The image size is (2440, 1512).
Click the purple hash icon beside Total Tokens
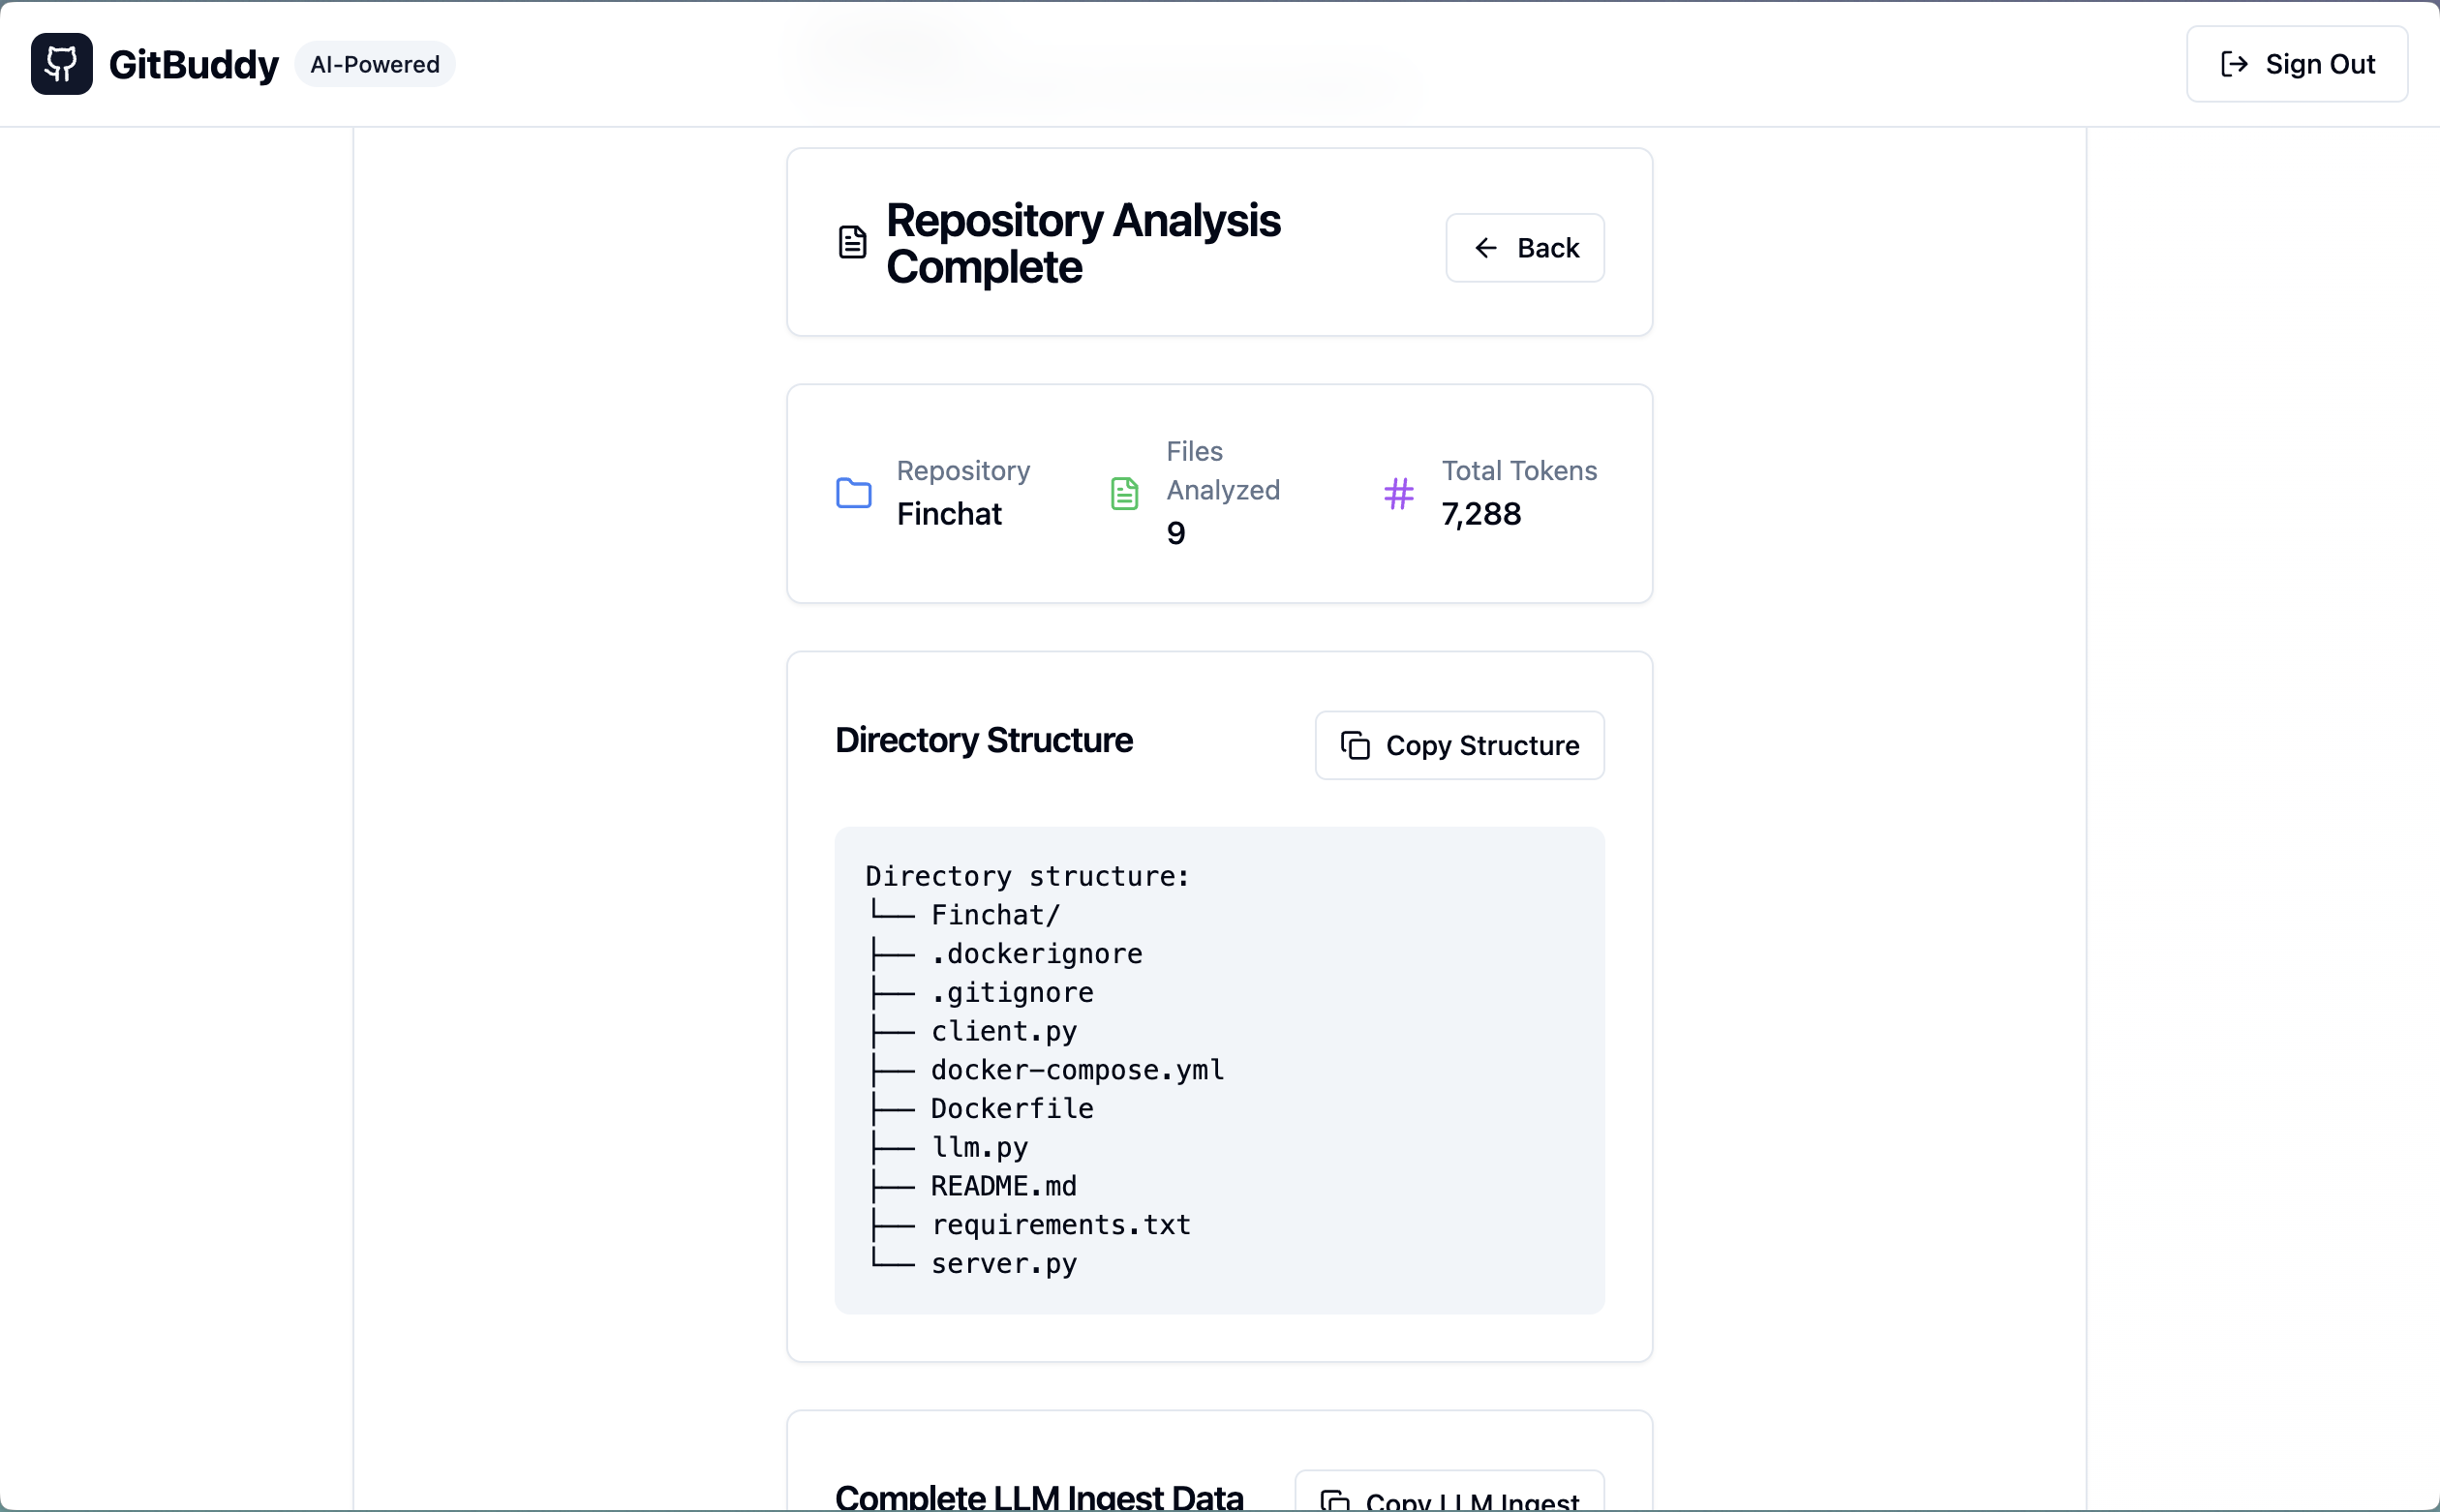coord(1398,493)
